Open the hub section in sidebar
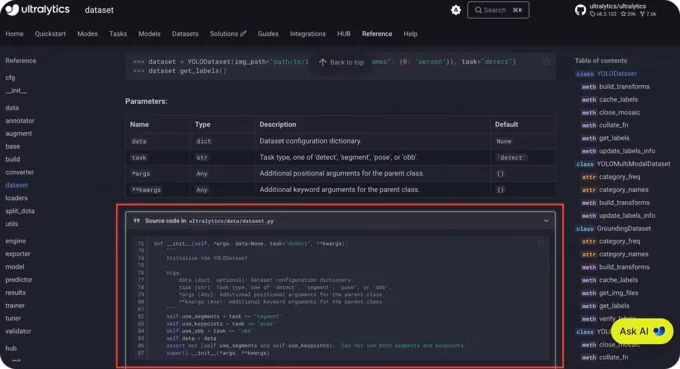680x369 pixels. pos(11,348)
